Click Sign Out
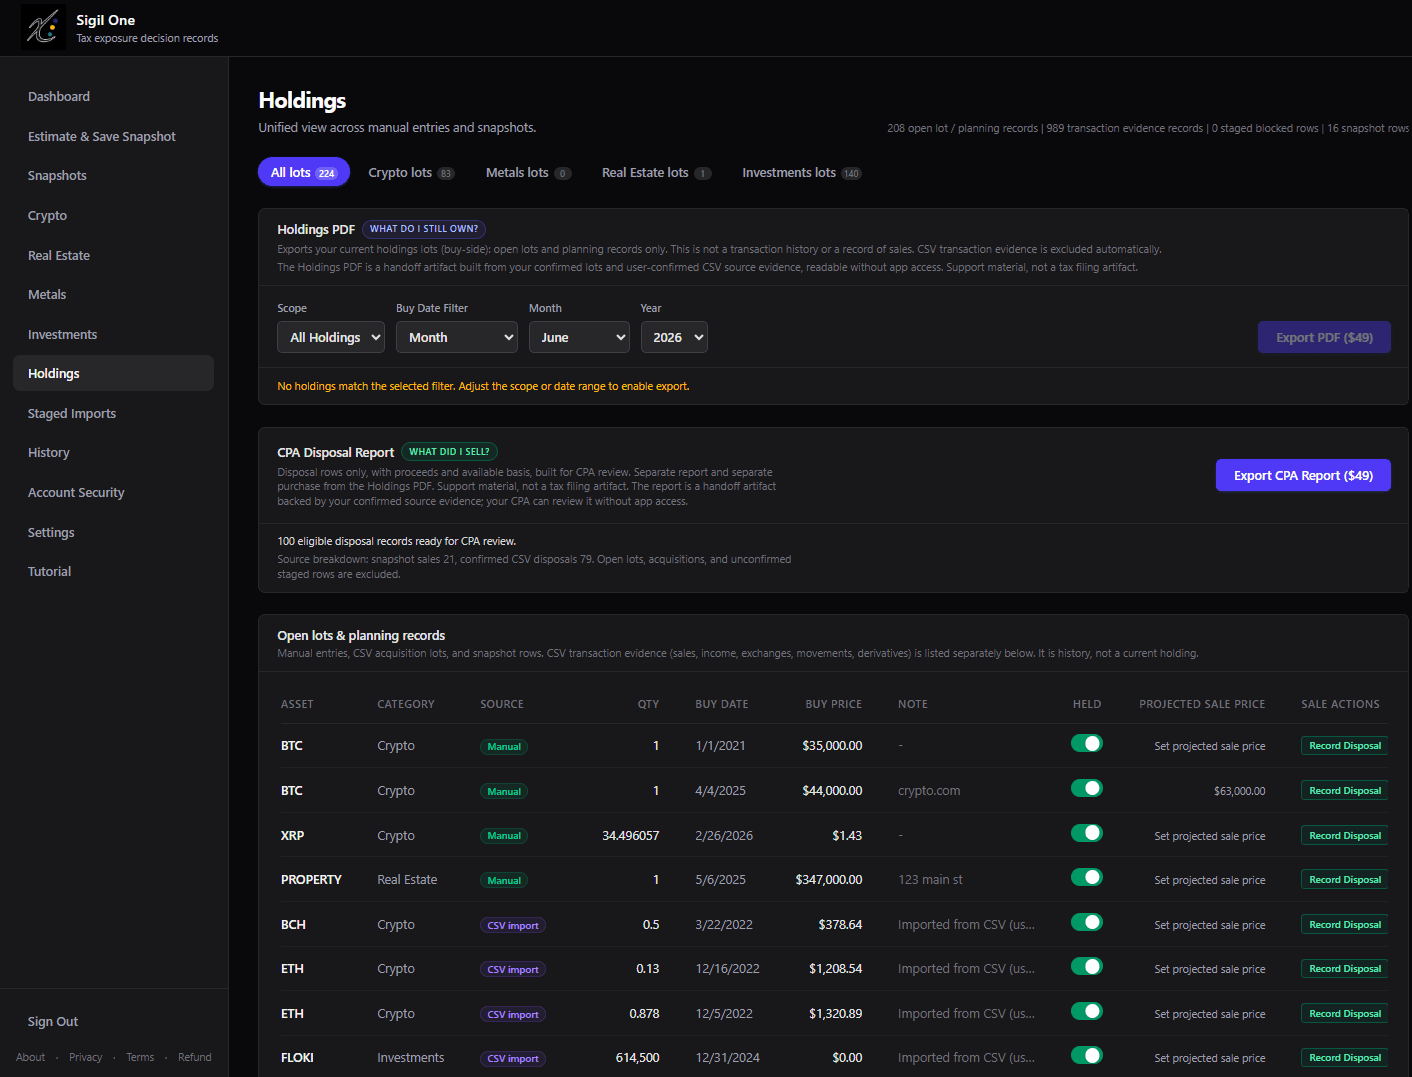This screenshot has height=1077, width=1412. tap(53, 1021)
